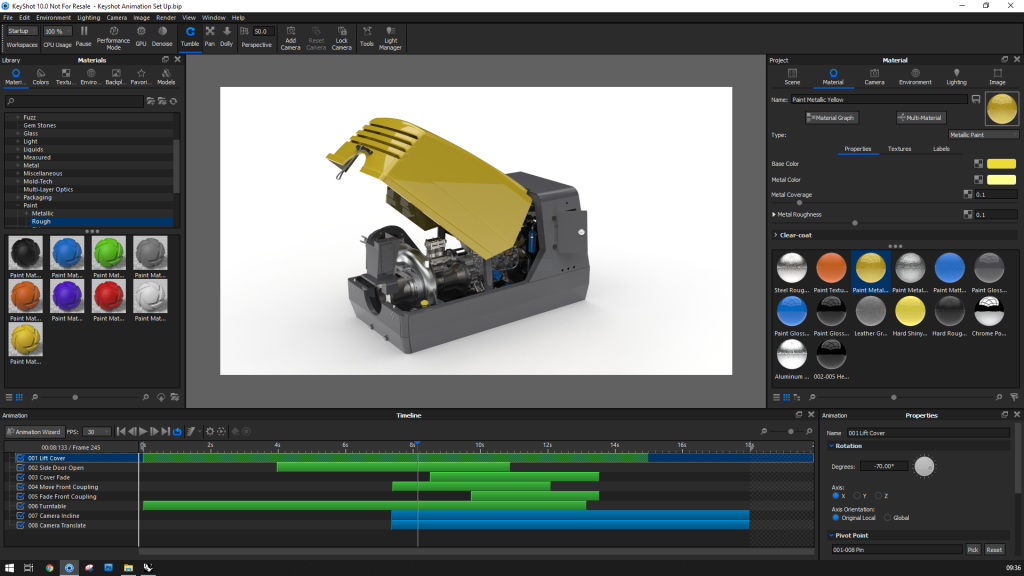The height and width of the screenshot is (576, 1024).
Task: Open the Base Color yellow swatch
Action: 1001,164
